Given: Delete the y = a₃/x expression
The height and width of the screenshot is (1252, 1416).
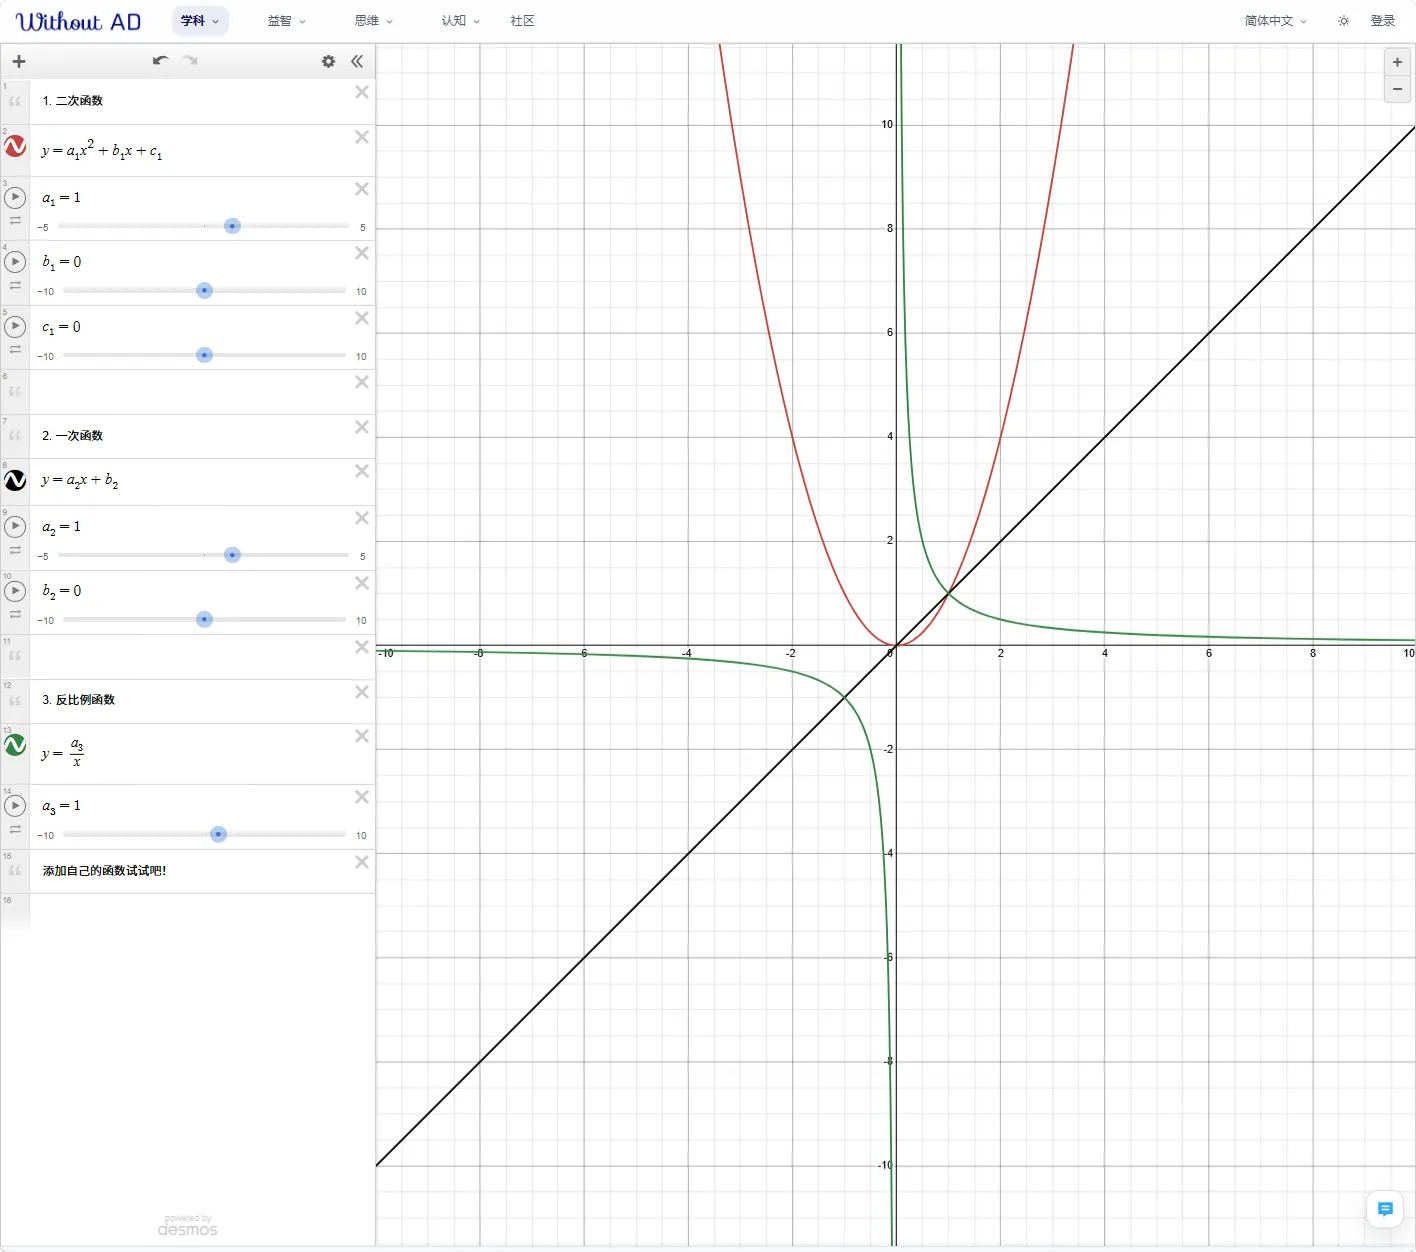Looking at the screenshot, I should [x=362, y=736].
